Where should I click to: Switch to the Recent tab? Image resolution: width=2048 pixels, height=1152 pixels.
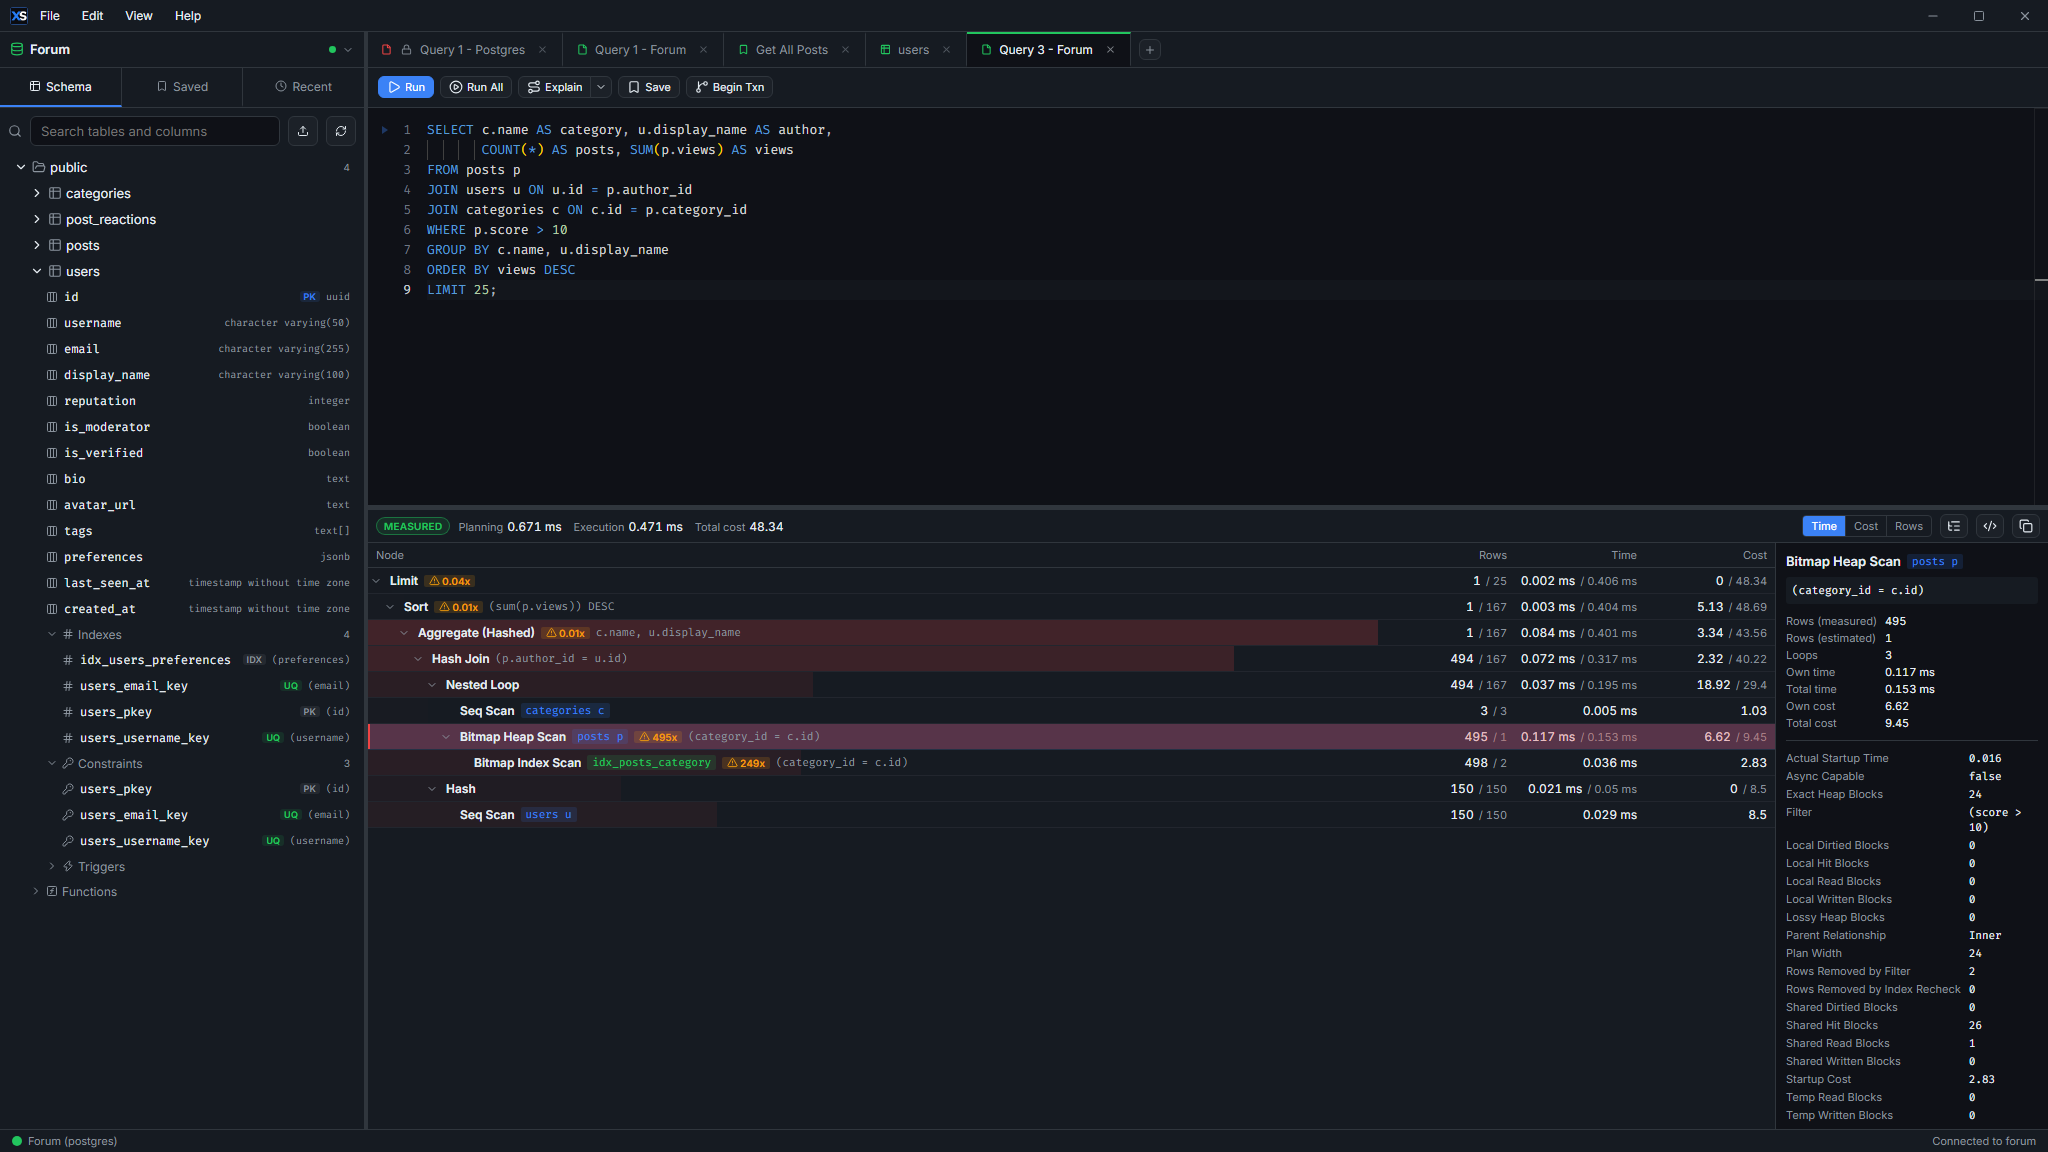(x=303, y=87)
